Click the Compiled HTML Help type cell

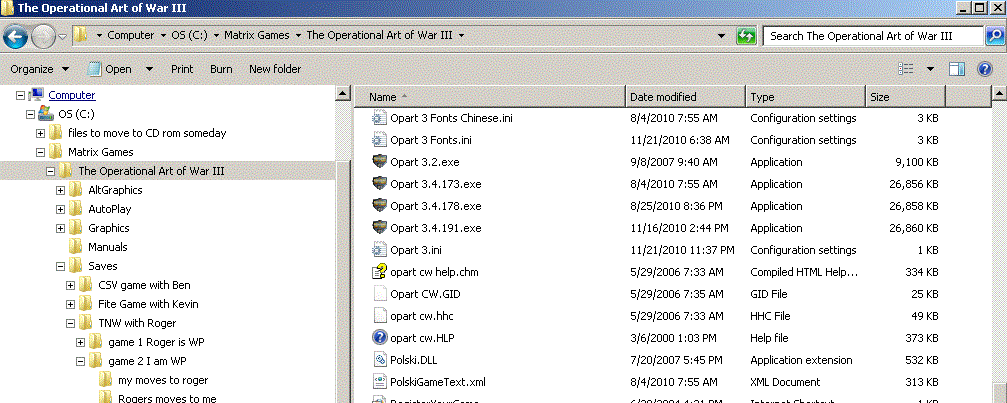tap(803, 272)
